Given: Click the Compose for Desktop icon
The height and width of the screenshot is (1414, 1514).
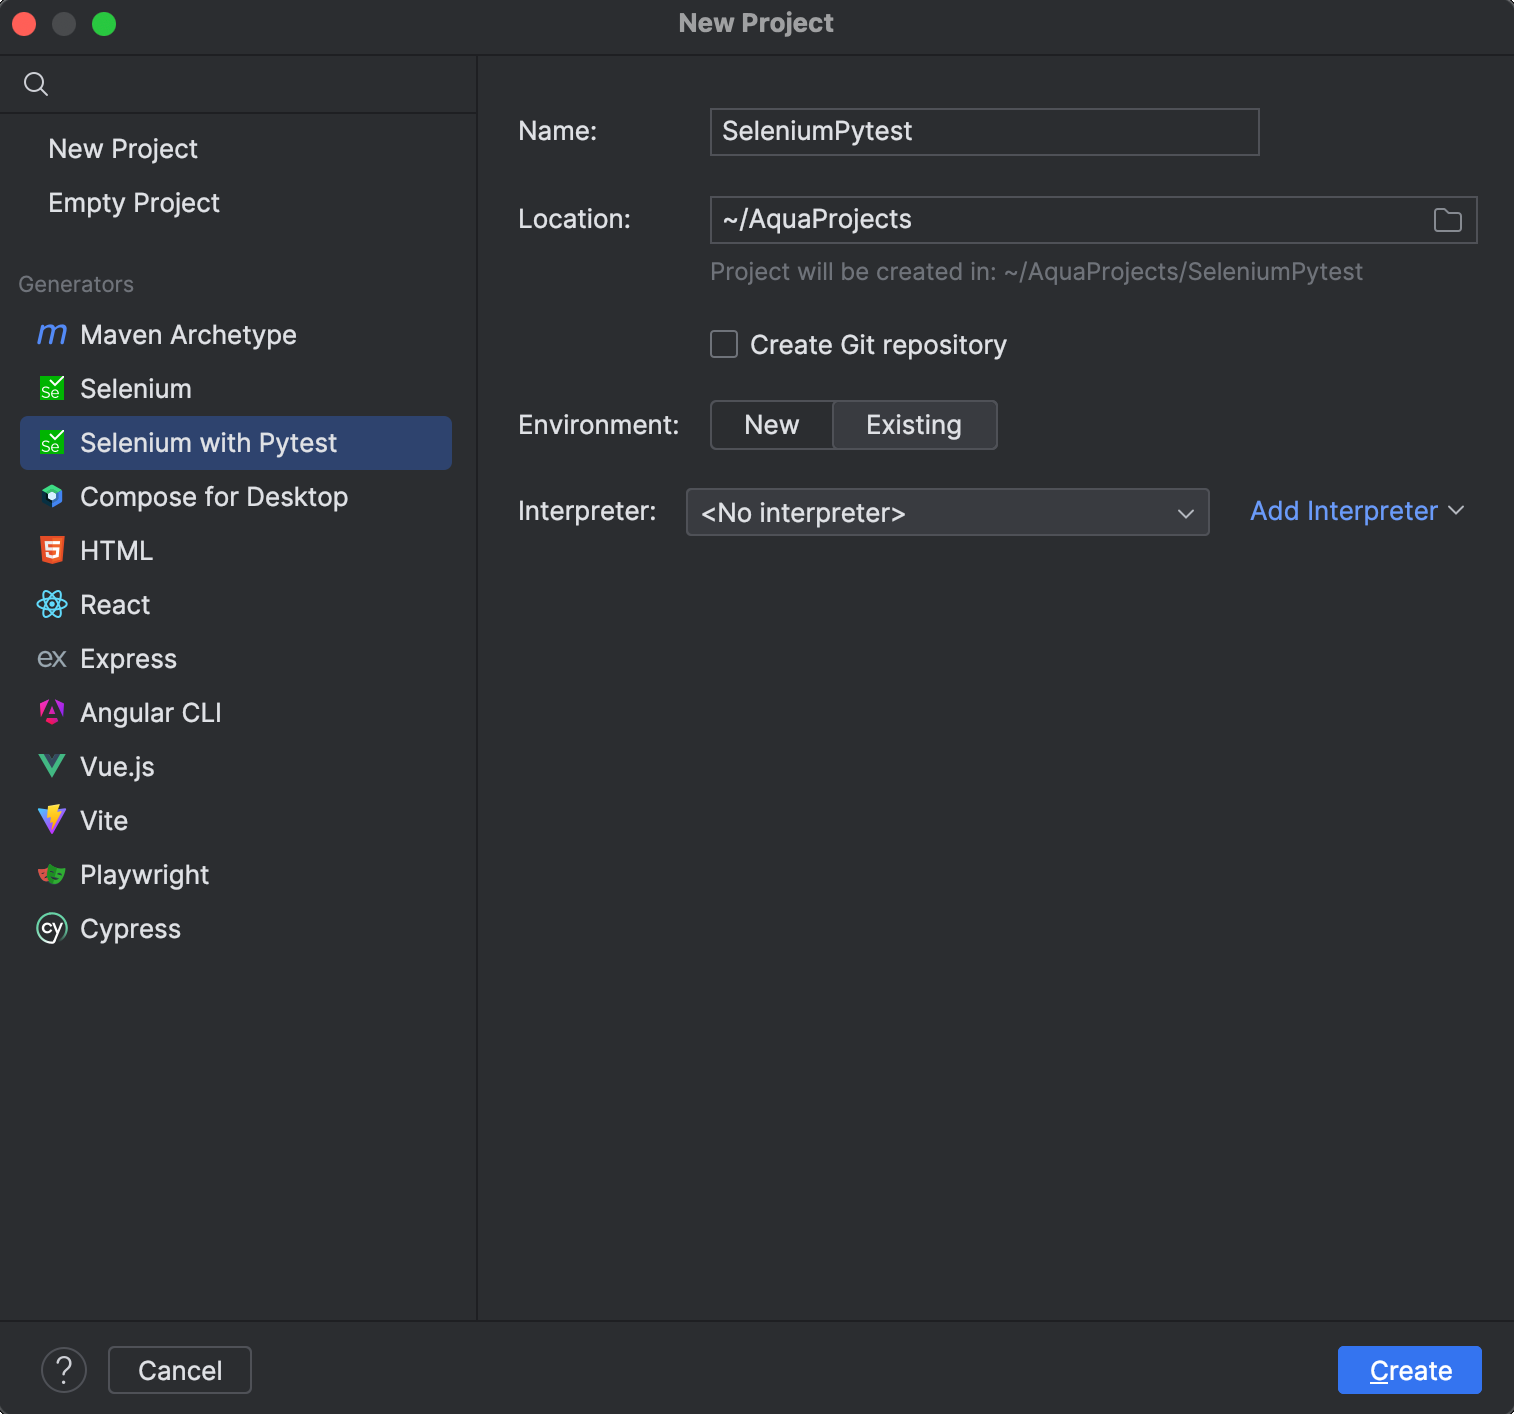Looking at the screenshot, I should (x=52, y=497).
